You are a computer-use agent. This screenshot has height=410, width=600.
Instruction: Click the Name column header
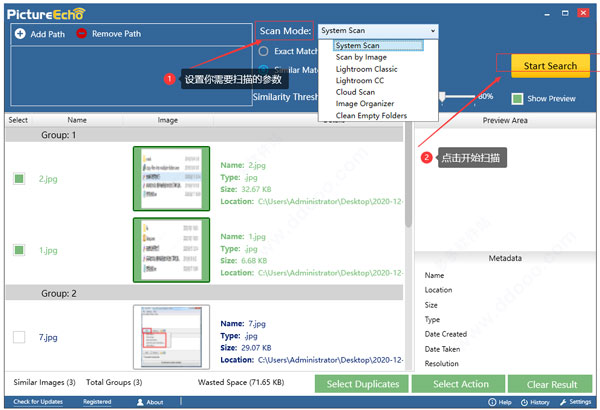[x=77, y=120]
